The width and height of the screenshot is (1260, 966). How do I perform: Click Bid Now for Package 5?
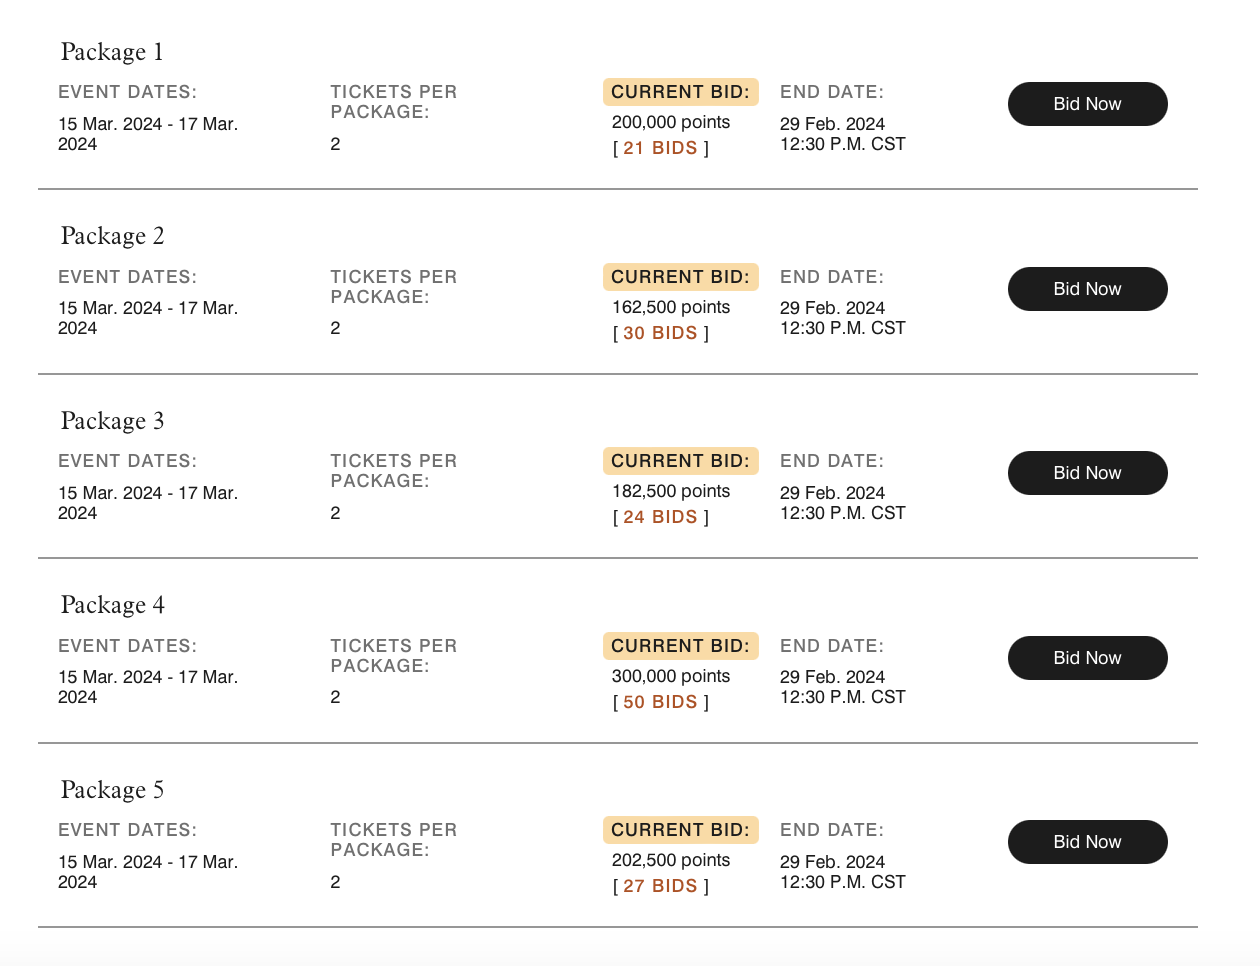click(x=1087, y=842)
